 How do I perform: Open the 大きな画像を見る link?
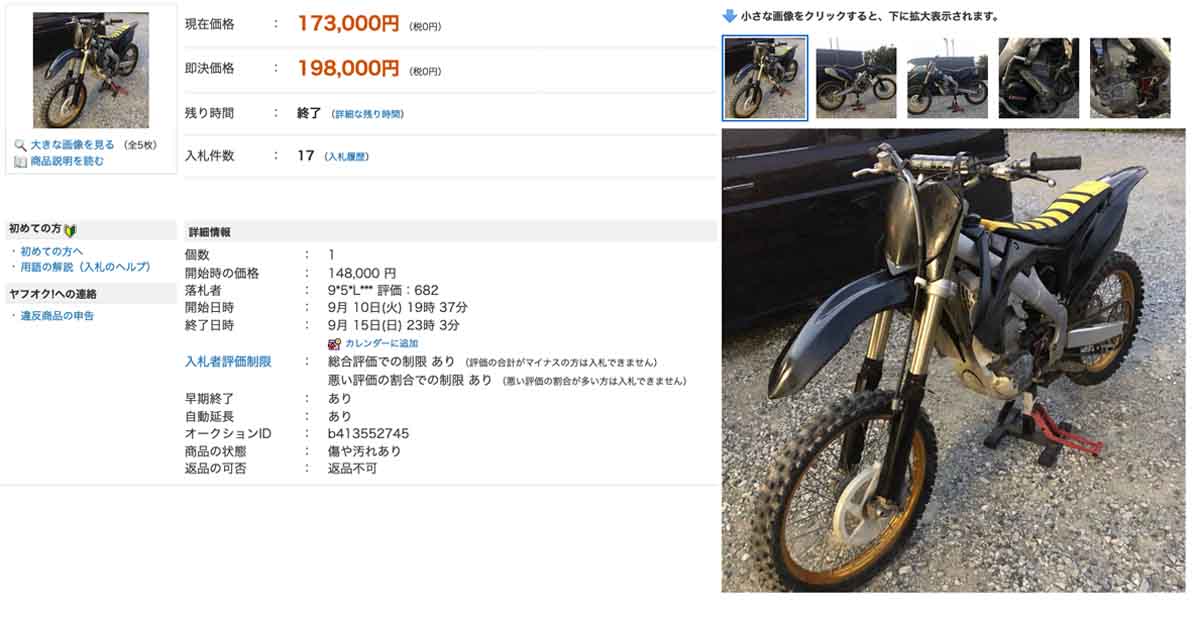pyautogui.click(x=72, y=146)
